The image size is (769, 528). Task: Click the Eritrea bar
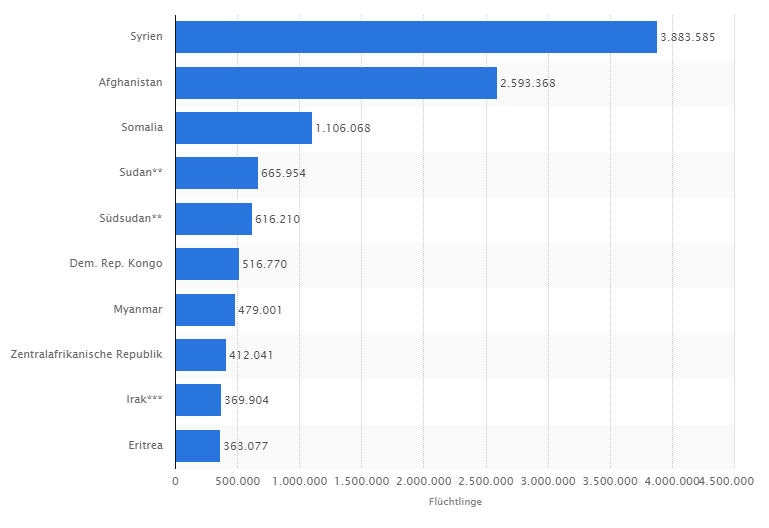tap(198, 446)
